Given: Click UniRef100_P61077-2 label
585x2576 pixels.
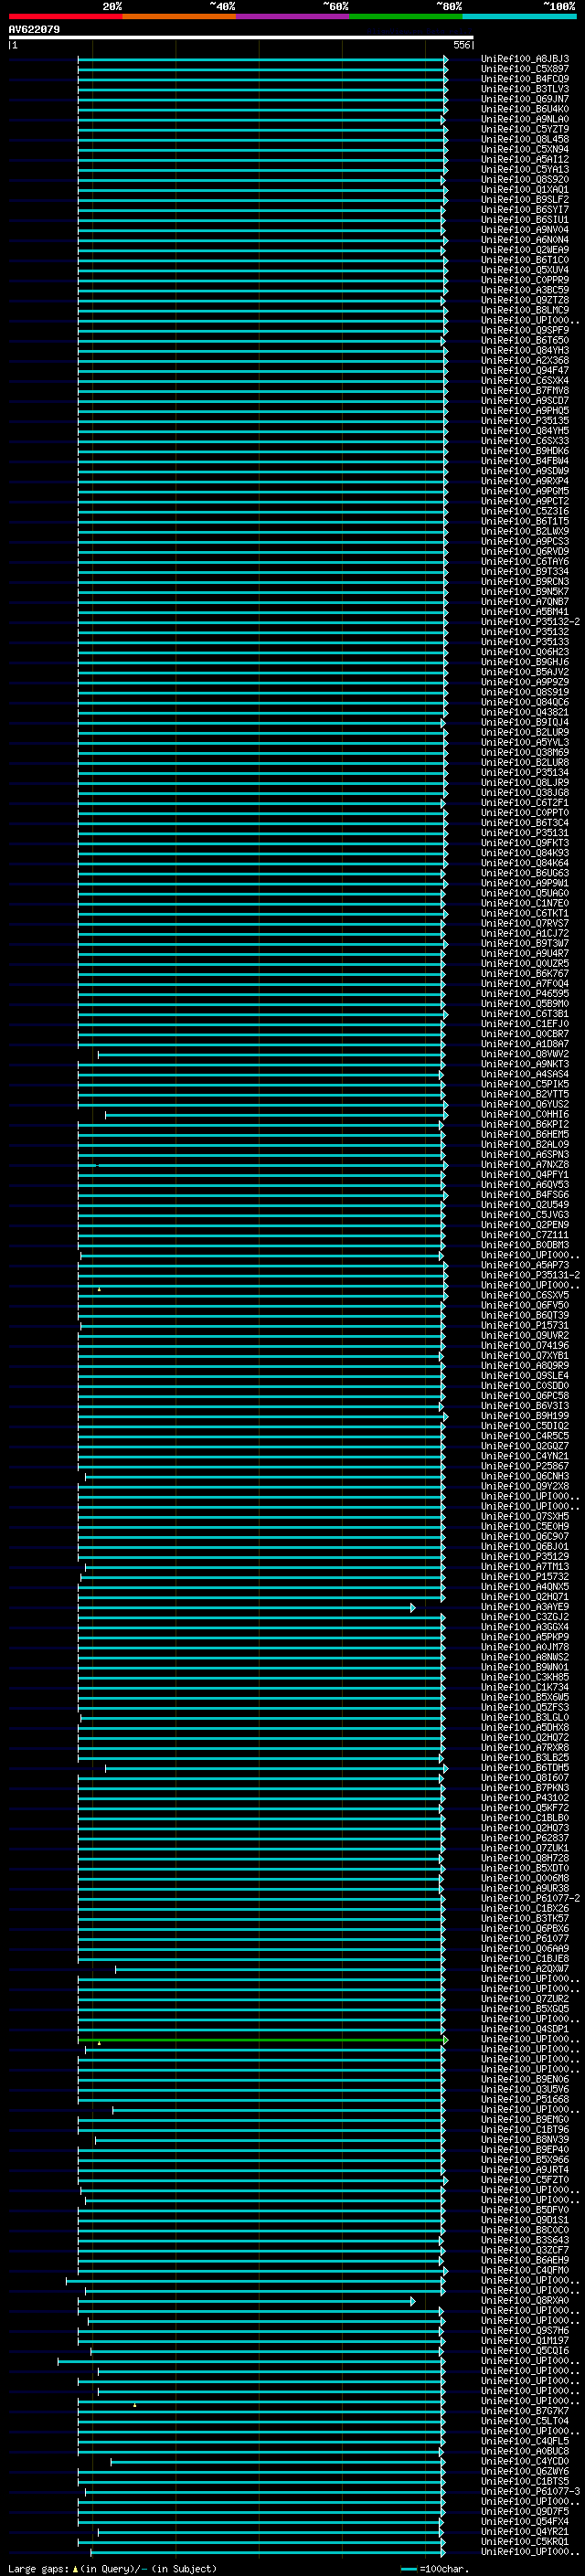Looking at the screenshot, I should click(530, 1899).
